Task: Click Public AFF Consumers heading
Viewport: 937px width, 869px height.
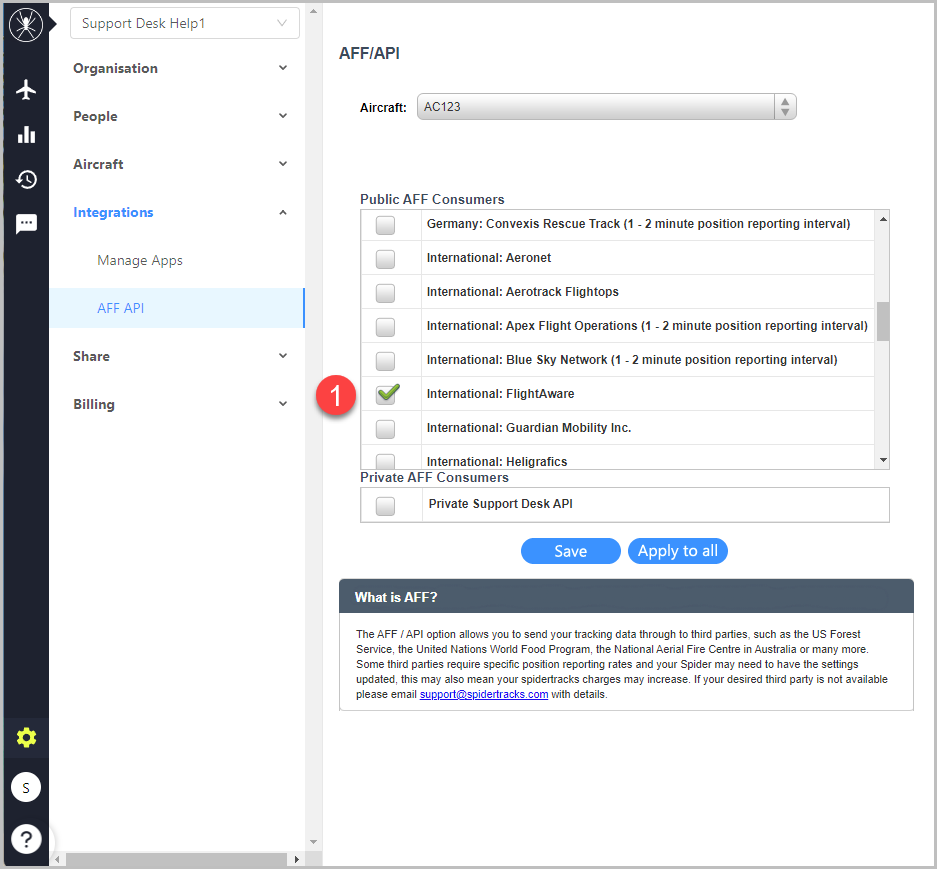Action: pyautogui.click(x=432, y=199)
